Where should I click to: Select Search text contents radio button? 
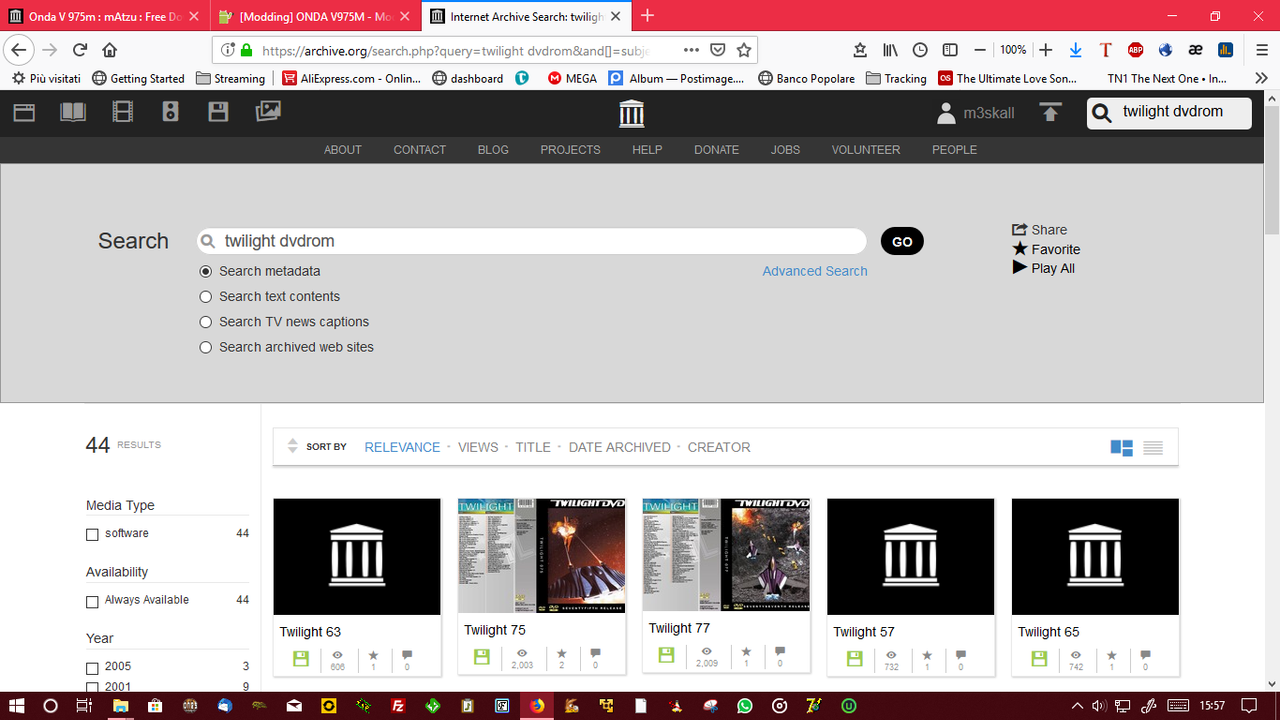(206, 297)
